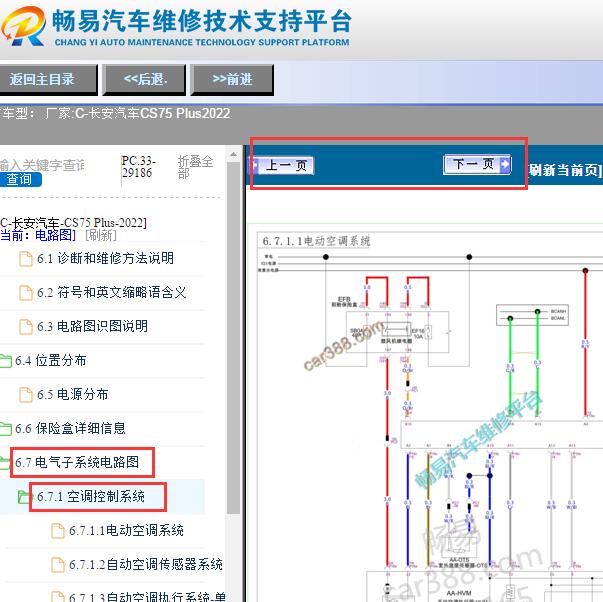
Task: Click folder icon beside 6.7 电气子系统电路图
Action: point(5,463)
